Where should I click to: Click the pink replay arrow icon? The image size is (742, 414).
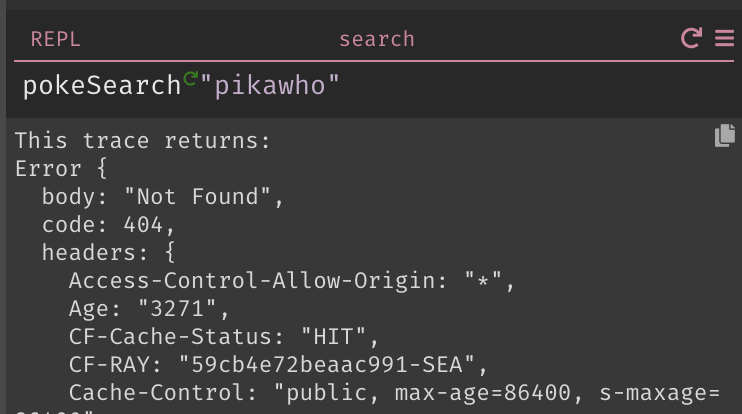(x=691, y=38)
